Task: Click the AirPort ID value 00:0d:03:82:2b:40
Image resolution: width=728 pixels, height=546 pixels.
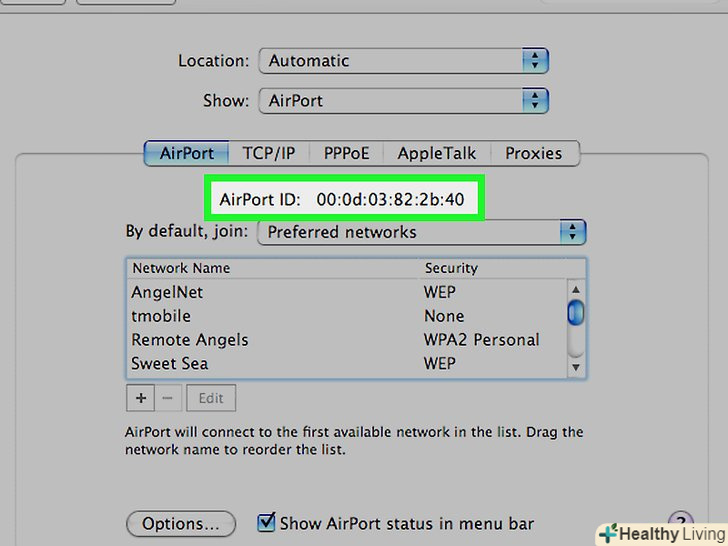Action: point(390,200)
